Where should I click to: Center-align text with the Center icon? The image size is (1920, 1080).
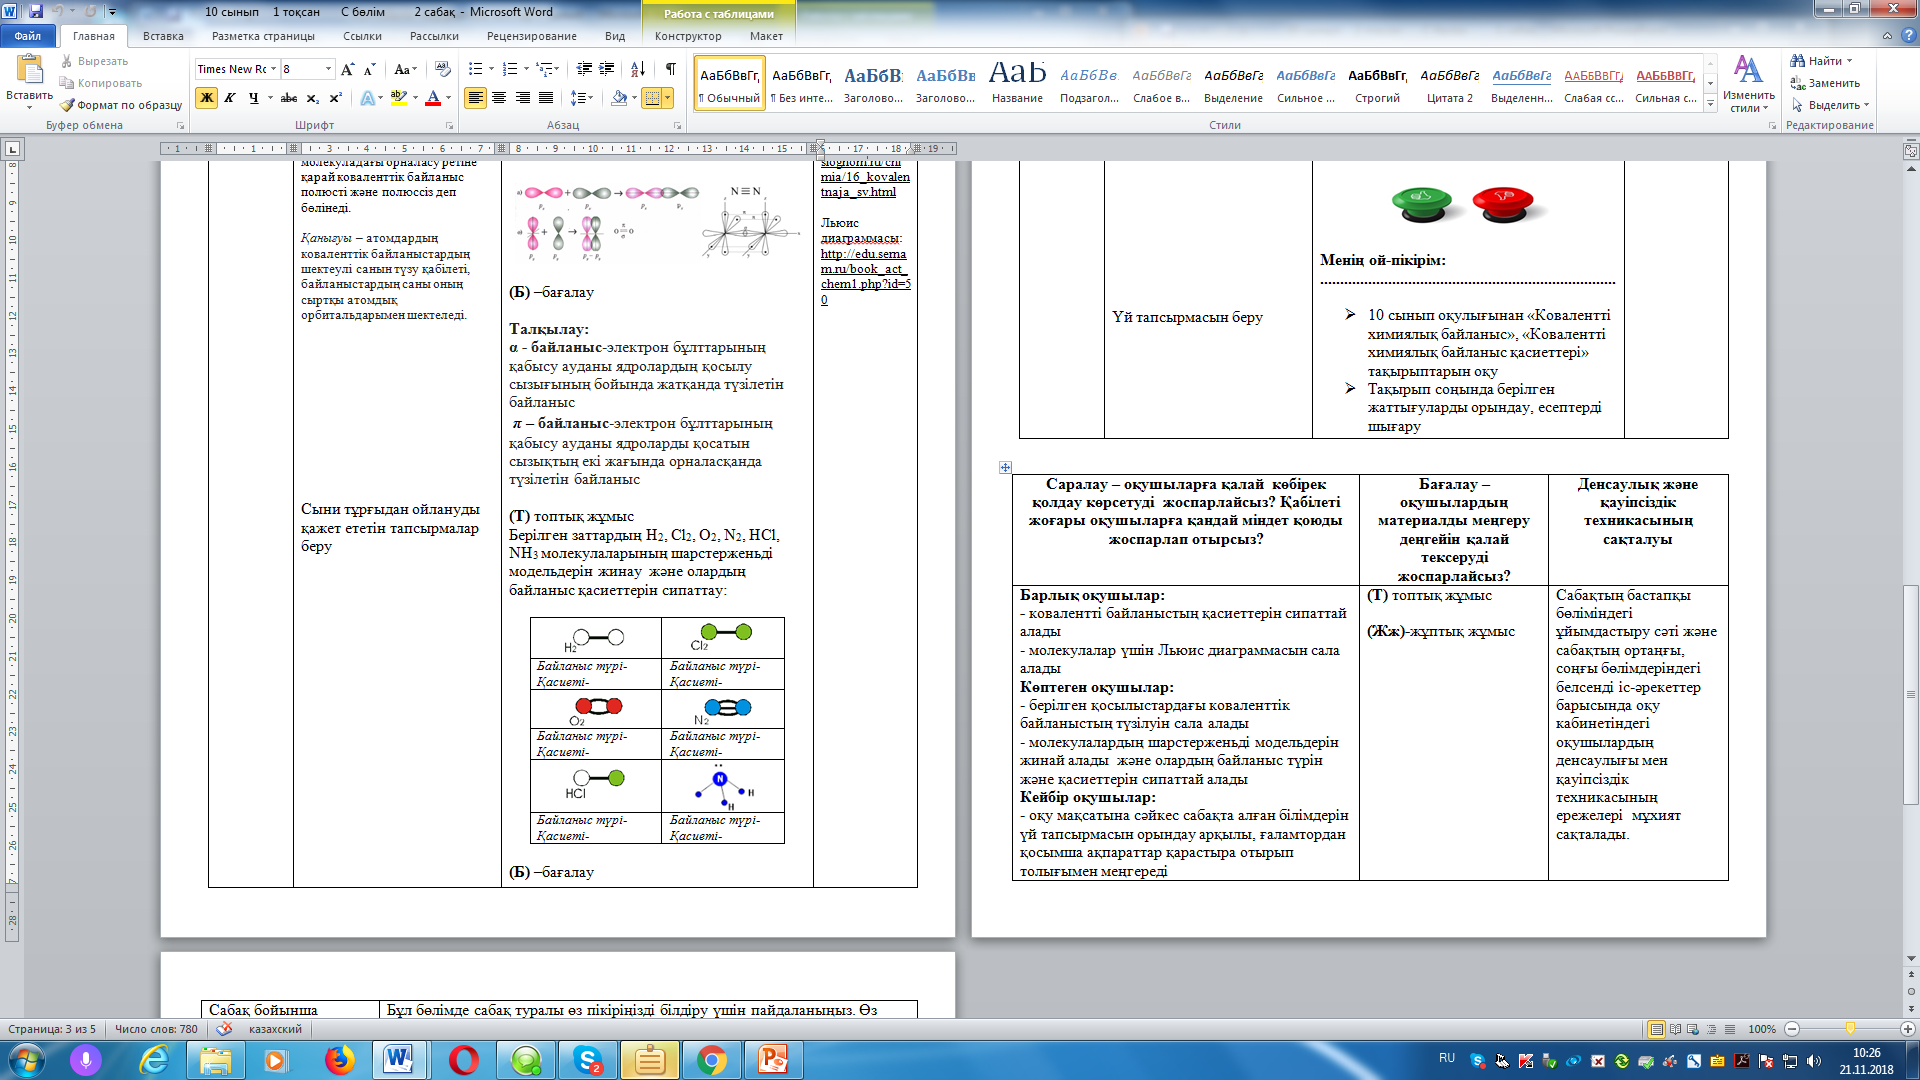coord(499,98)
